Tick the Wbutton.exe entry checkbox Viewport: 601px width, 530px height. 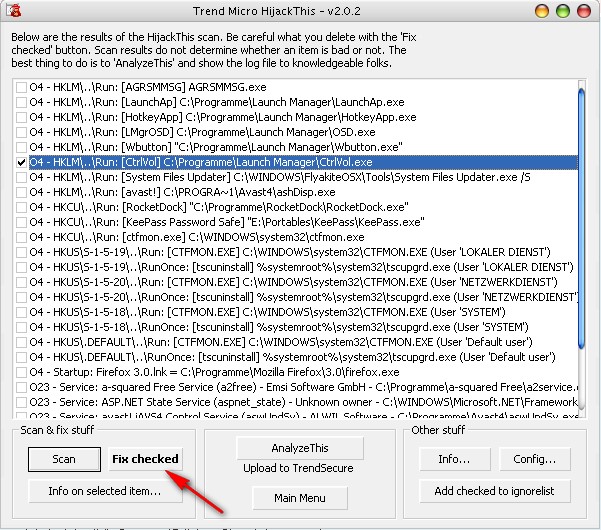[21, 147]
